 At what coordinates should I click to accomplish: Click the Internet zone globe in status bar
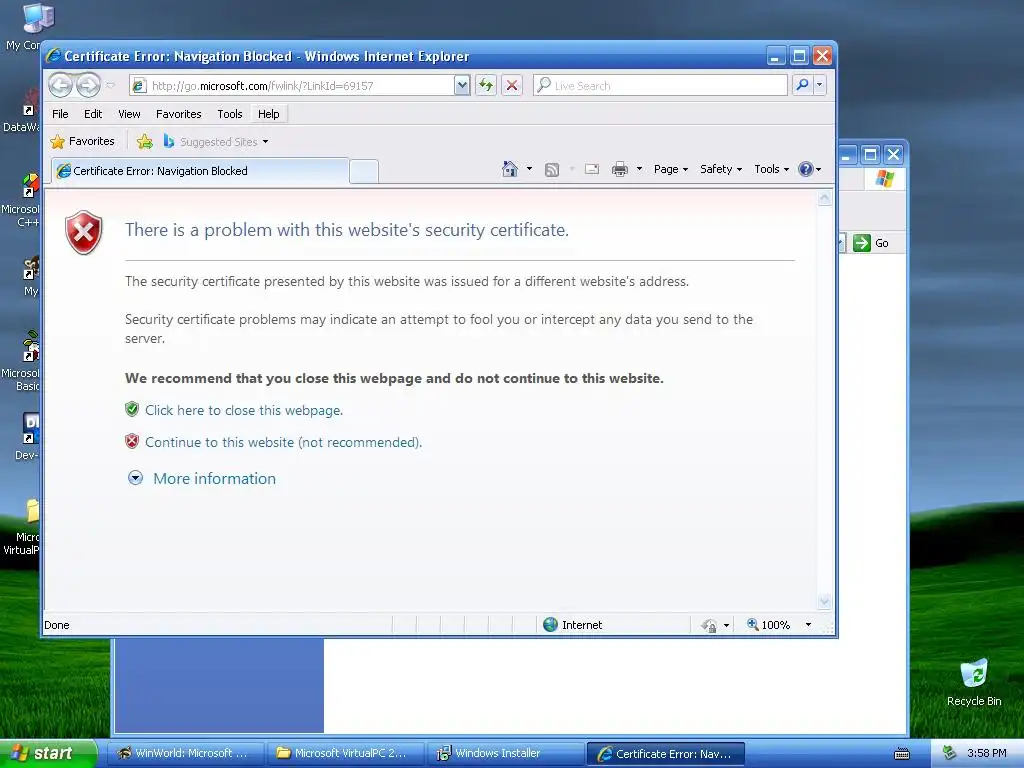(551, 625)
